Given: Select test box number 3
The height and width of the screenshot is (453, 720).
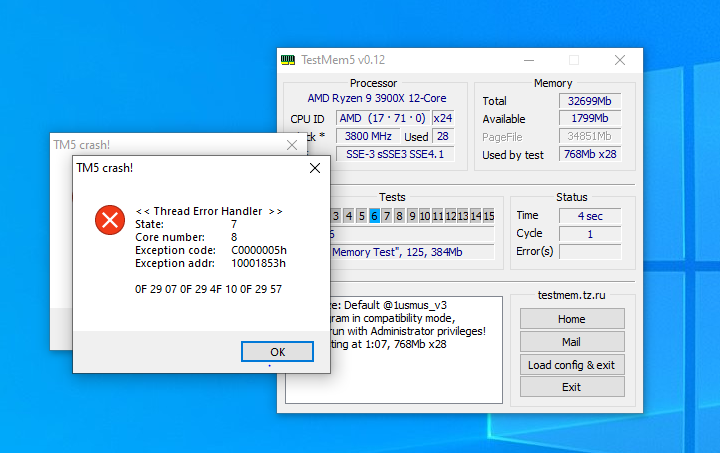Looking at the screenshot, I should tap(336, 216).
